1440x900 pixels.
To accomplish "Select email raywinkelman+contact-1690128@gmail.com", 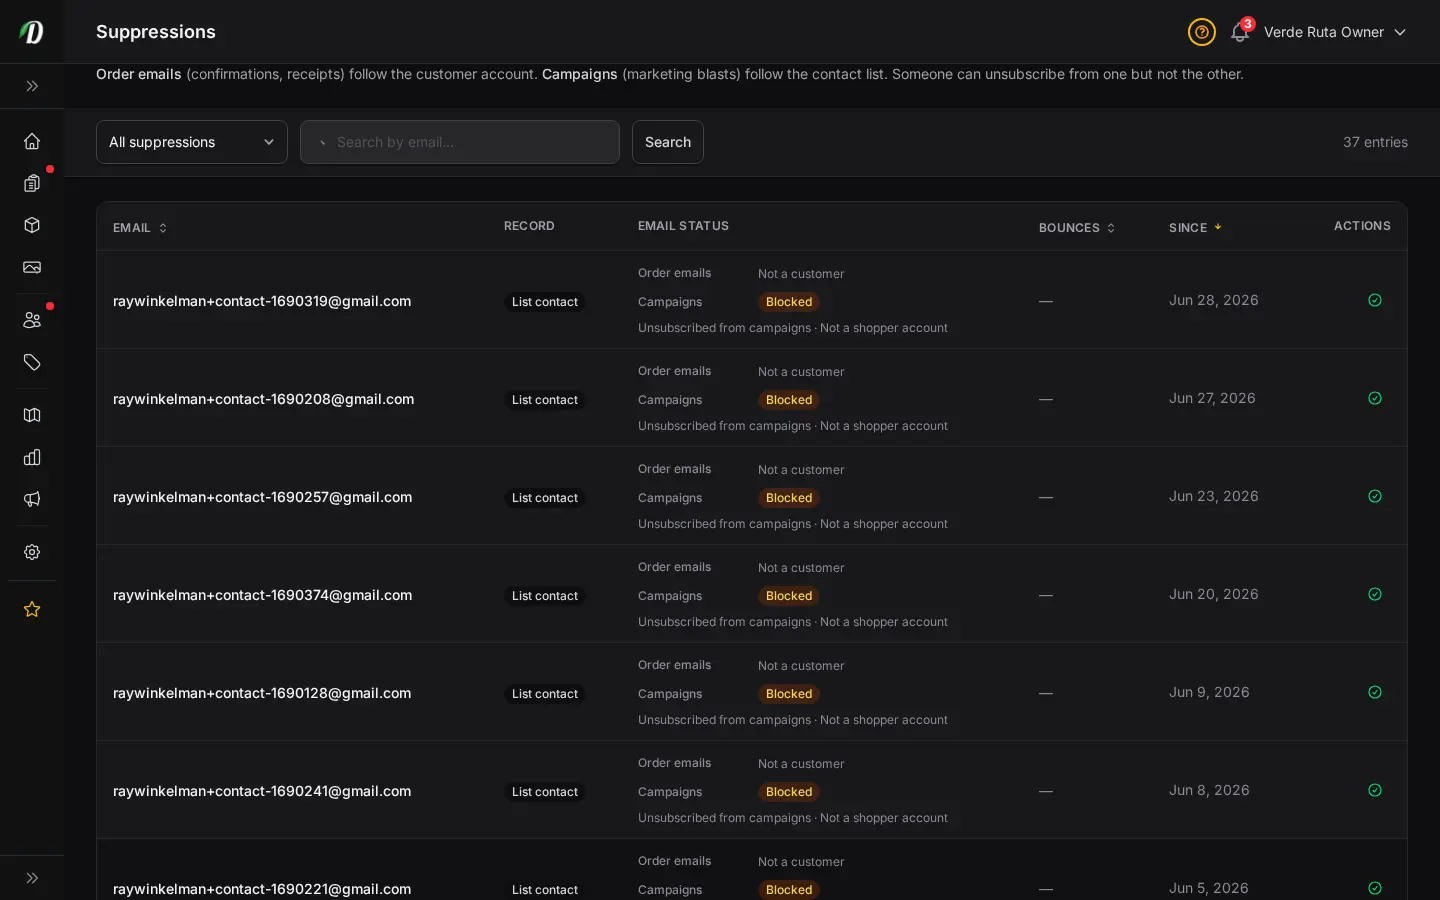I will (262, 693).
